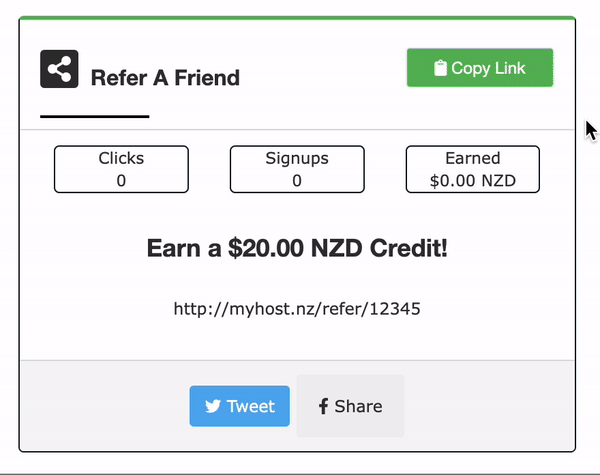Click the black underline below Refer A Friend

[x=95, y=116]
